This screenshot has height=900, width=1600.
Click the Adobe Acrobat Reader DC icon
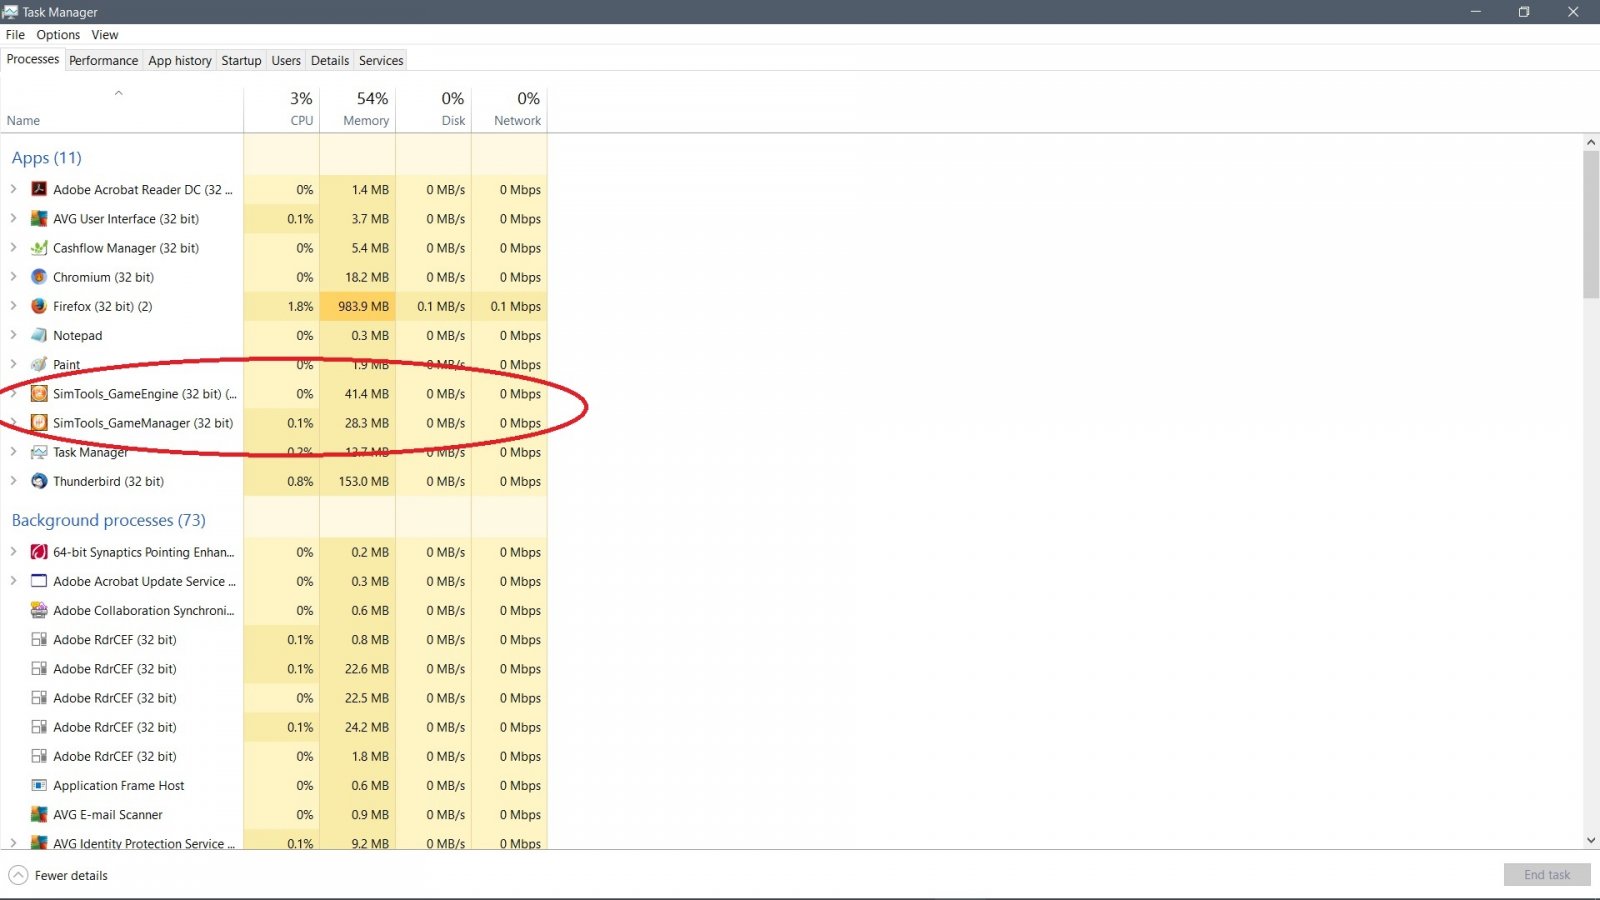click(39, 189)
